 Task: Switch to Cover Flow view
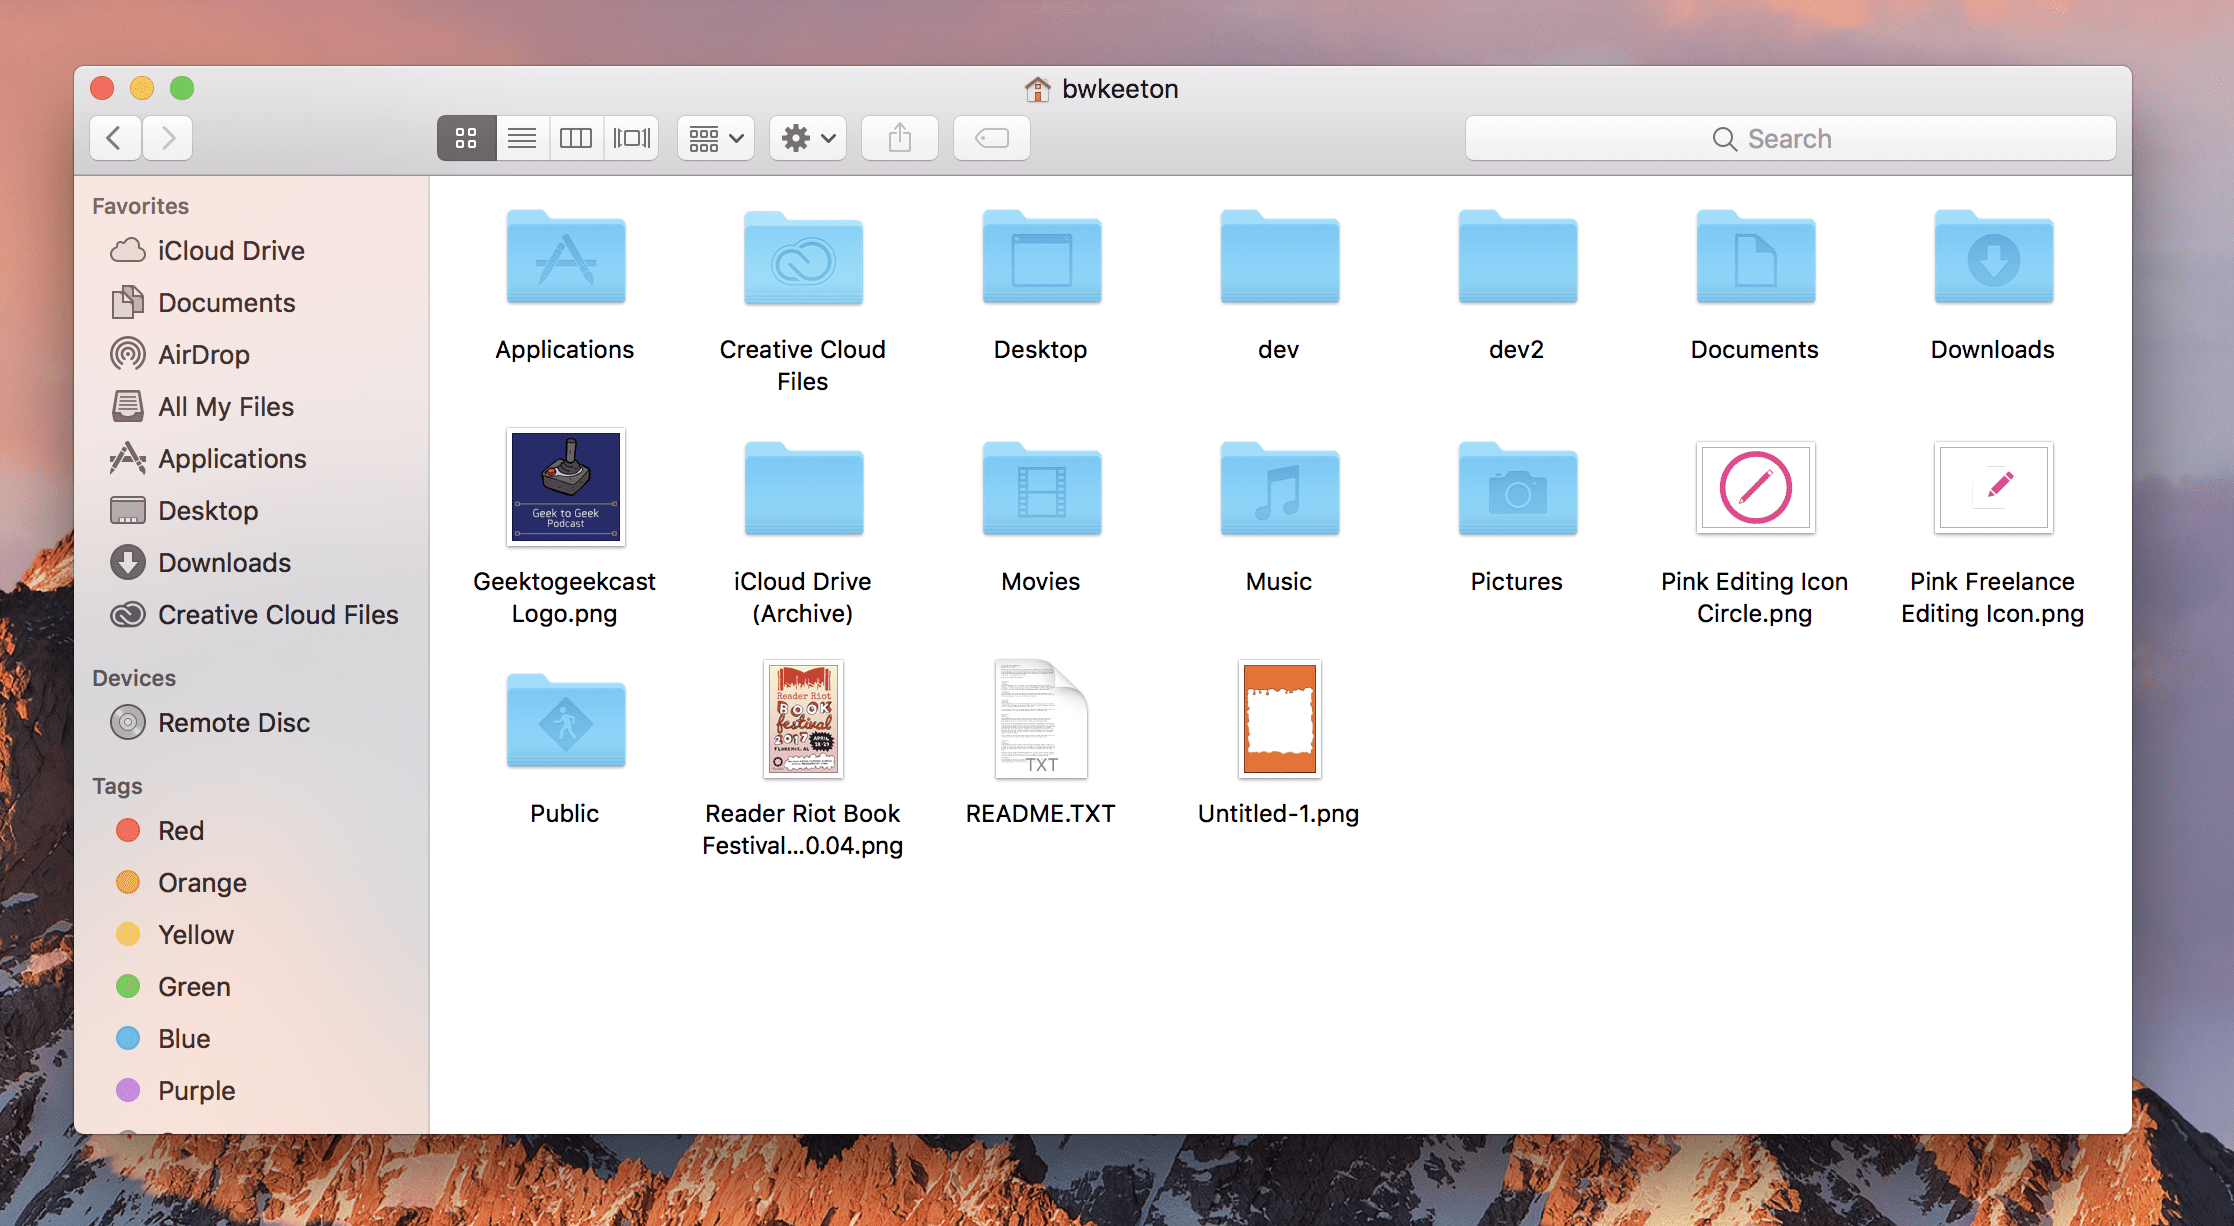631,138
